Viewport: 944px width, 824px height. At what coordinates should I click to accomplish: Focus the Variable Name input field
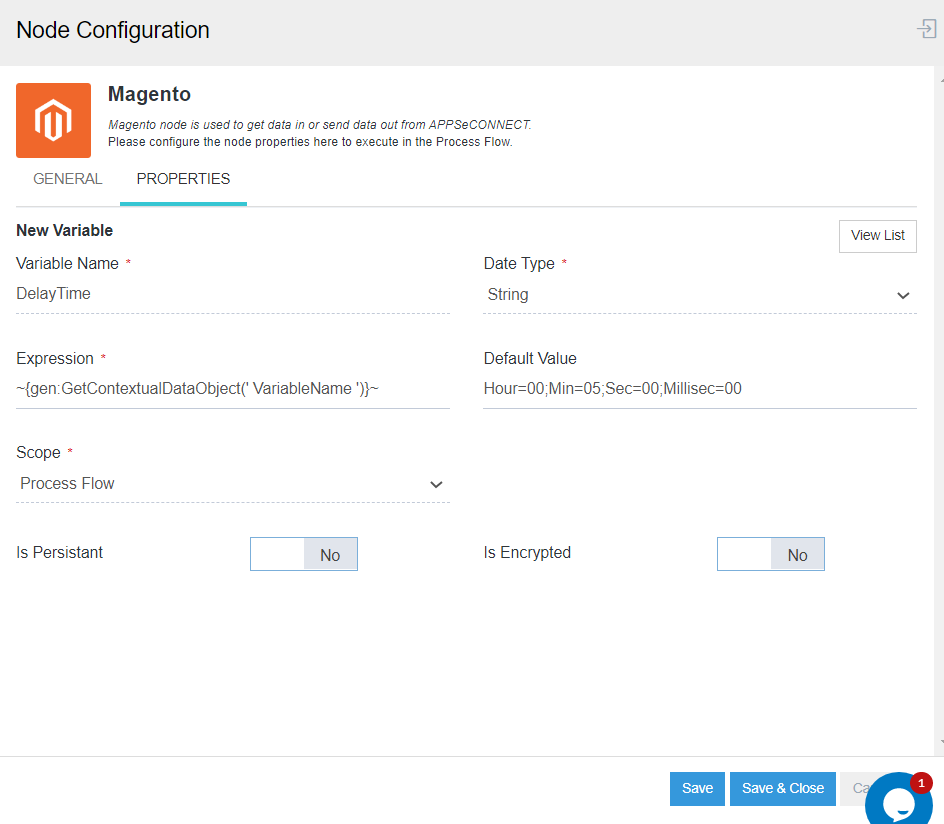pyautogui.click(x=232, y=294)
